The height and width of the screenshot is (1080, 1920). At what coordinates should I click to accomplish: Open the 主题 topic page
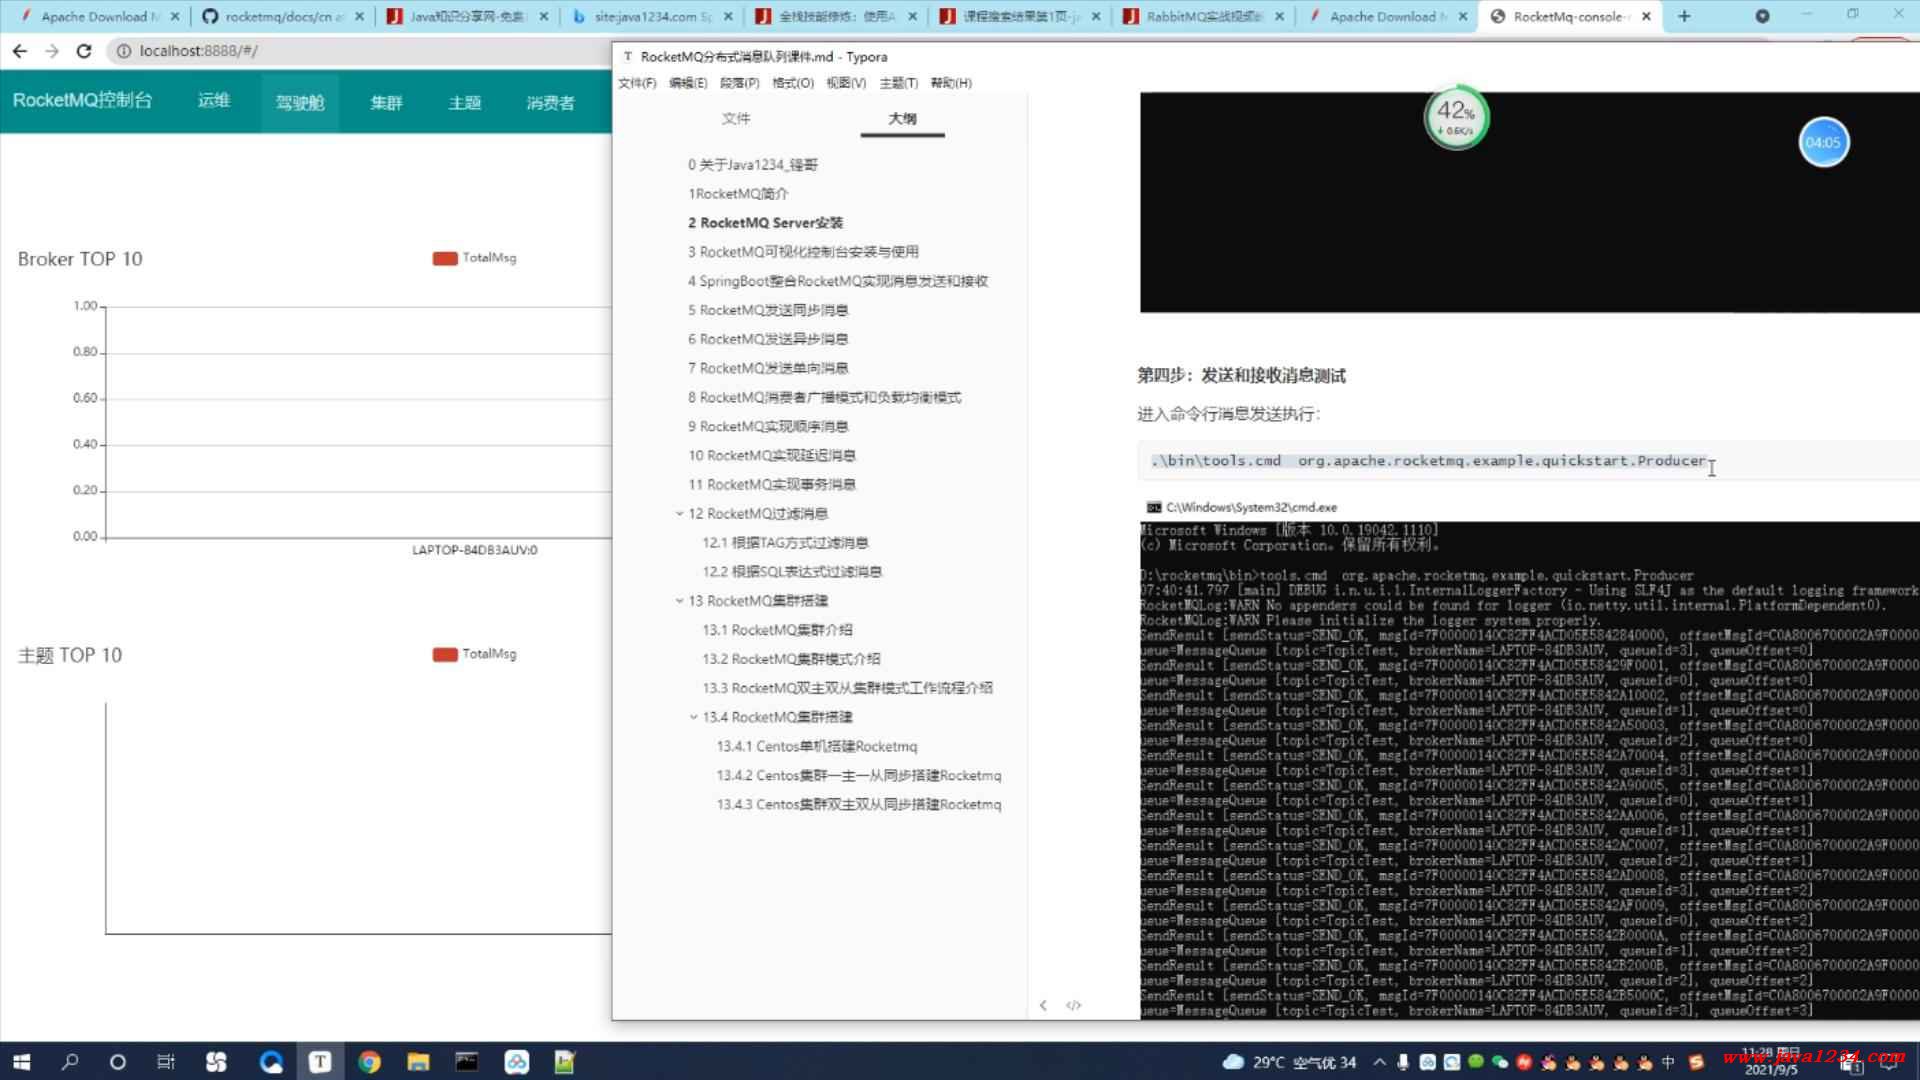465,102
